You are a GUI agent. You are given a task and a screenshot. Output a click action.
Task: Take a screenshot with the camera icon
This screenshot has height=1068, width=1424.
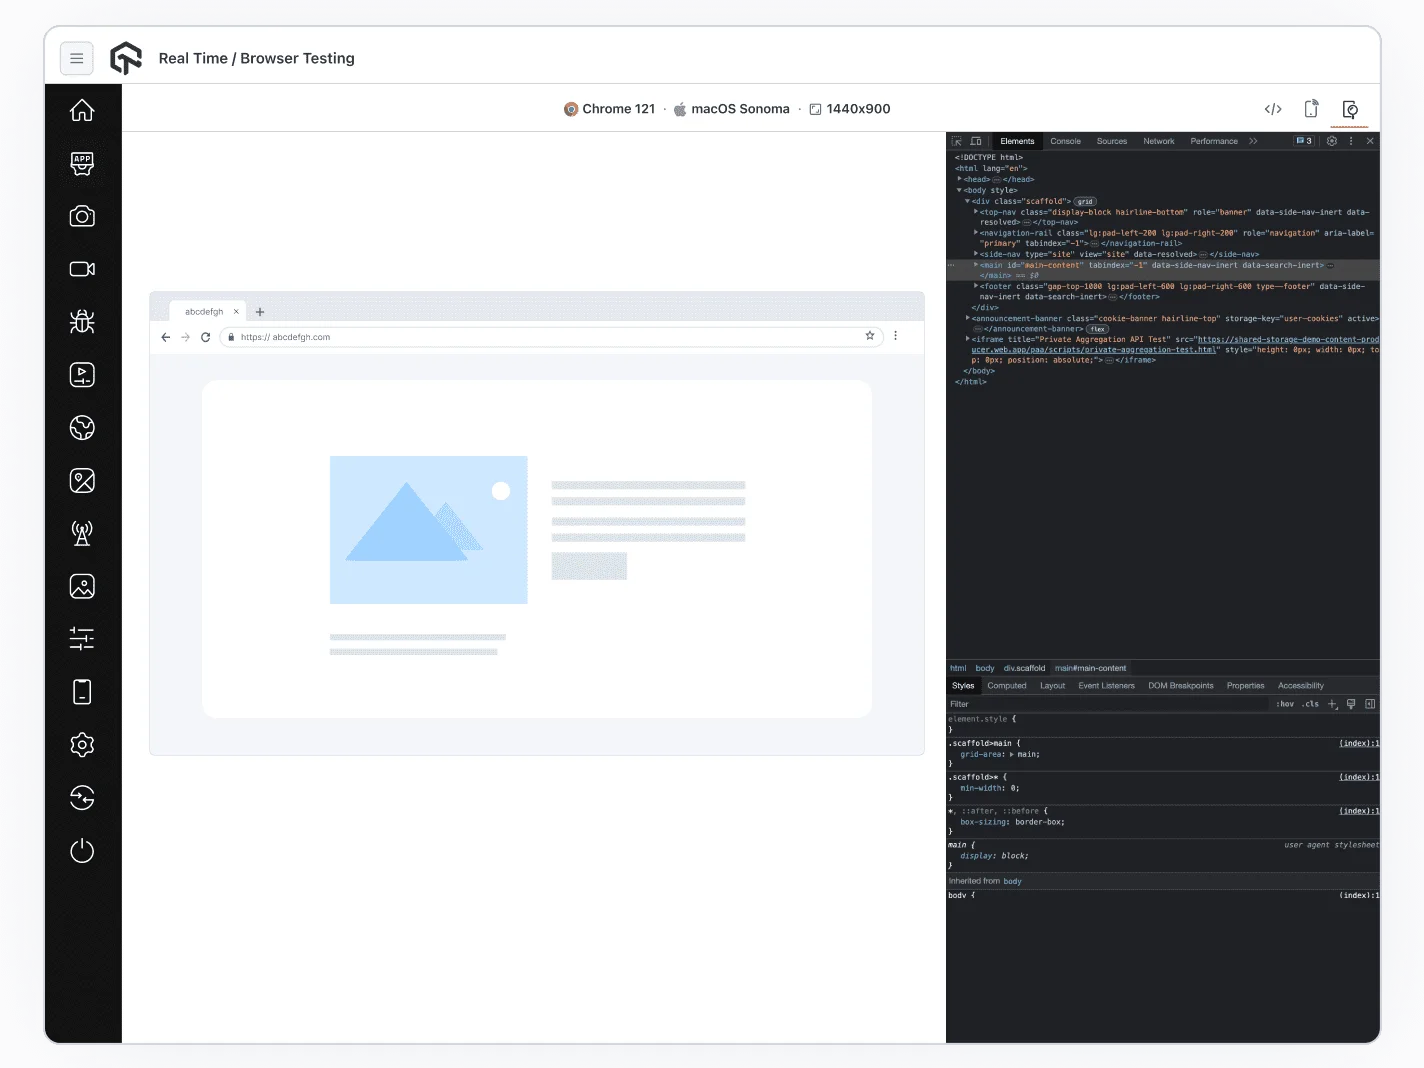click(82, 216)
